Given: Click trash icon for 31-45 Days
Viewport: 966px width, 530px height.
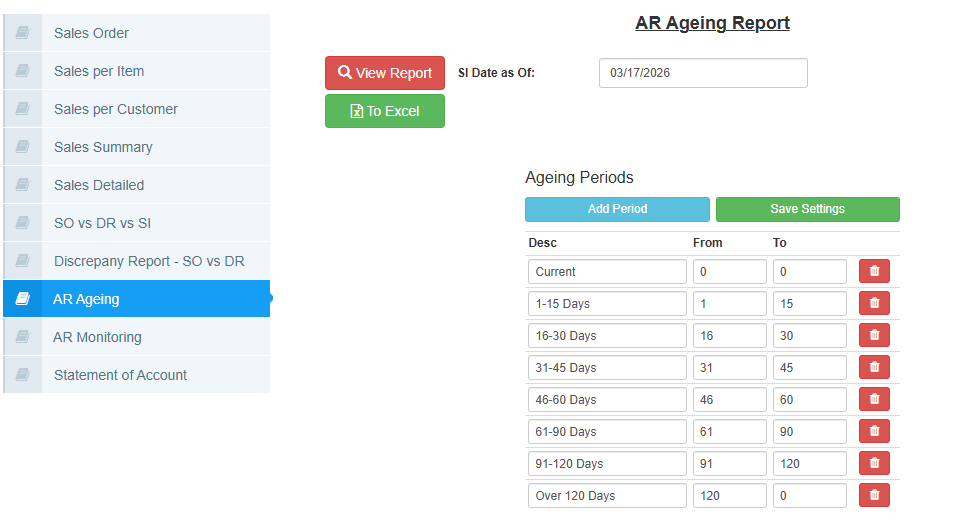Looking at the screenshot, I should pyautogui.click(x=874, y=367).
